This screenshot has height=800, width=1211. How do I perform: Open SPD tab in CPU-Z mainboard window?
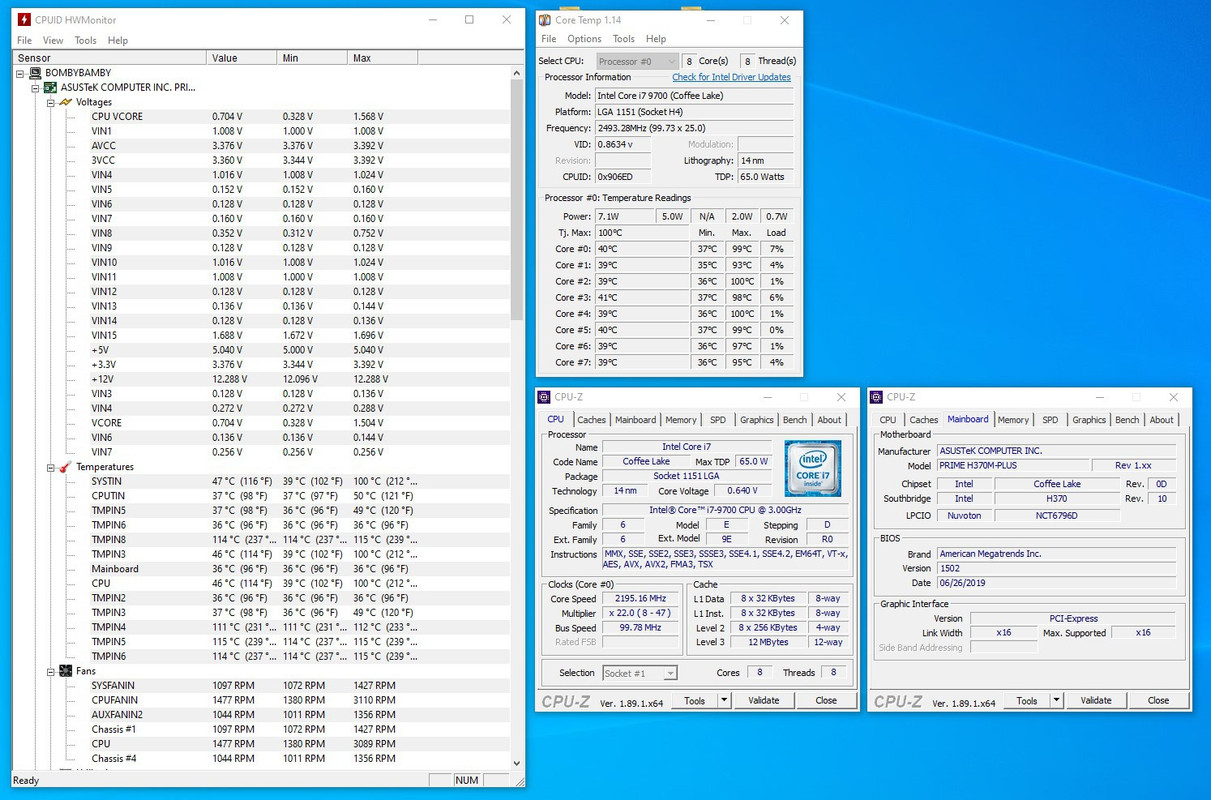(1050, 420)
